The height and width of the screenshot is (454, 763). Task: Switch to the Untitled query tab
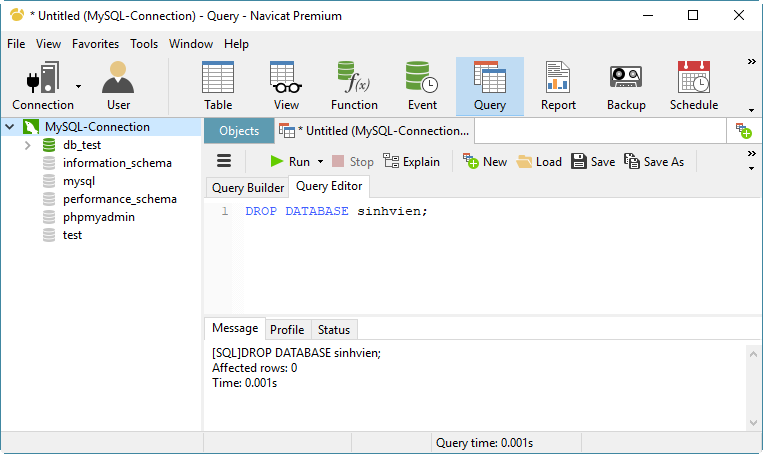374,131
